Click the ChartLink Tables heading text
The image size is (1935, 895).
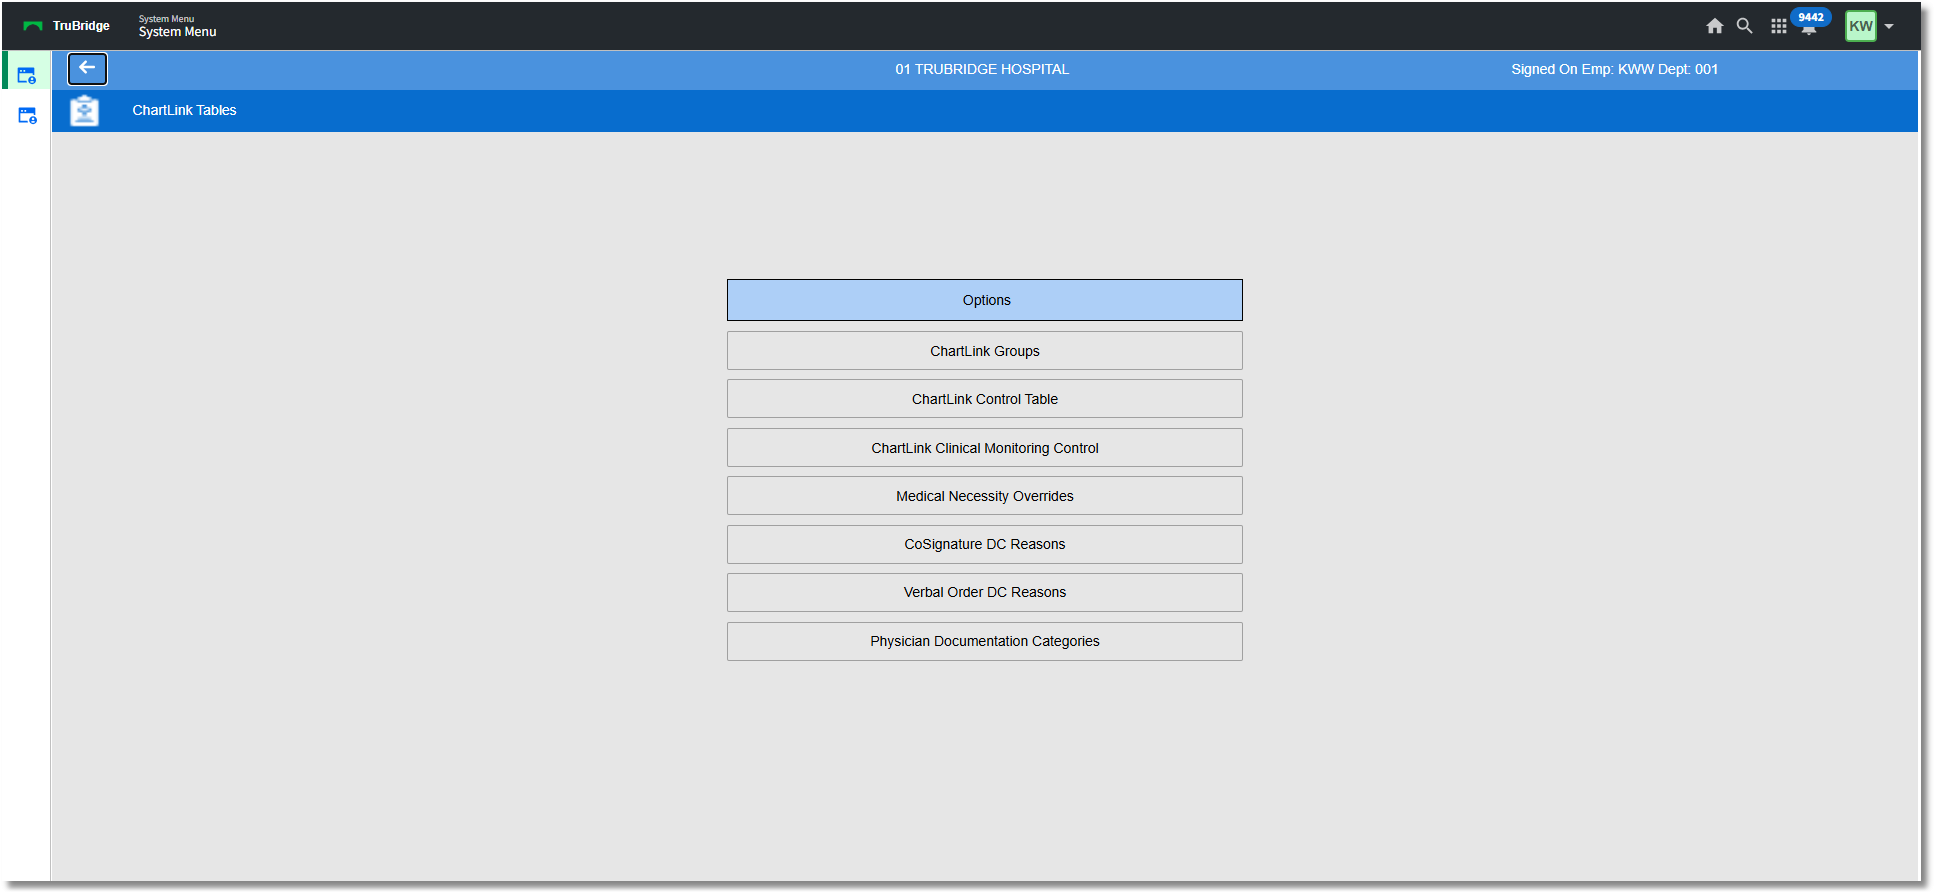184,110
